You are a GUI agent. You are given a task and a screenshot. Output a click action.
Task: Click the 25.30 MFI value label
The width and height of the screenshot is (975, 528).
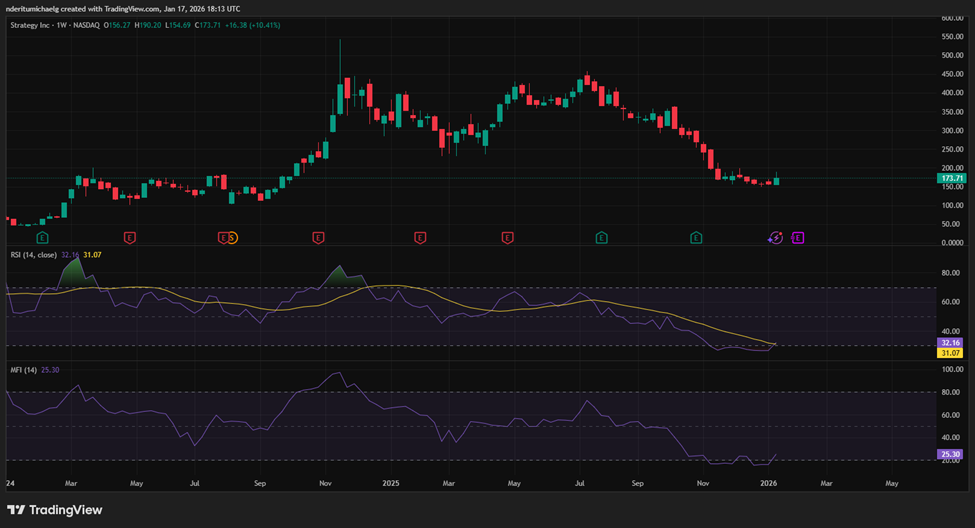[x=951, y=454]
